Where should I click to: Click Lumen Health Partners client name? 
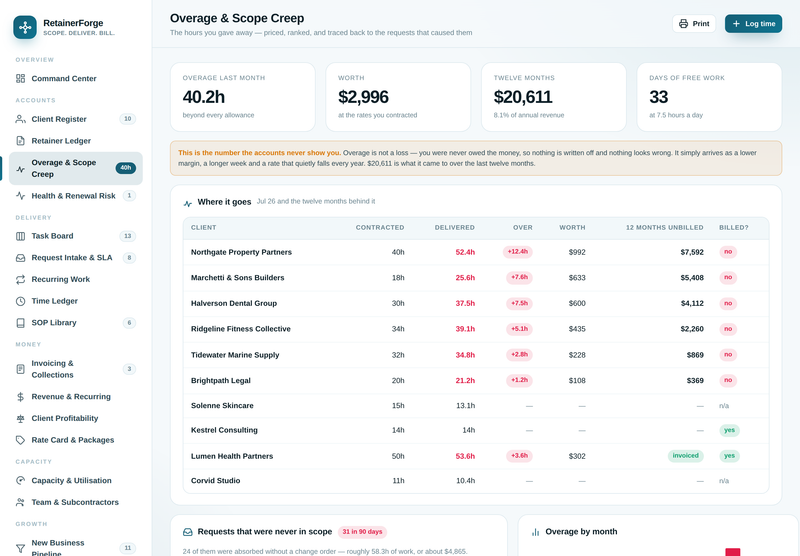click(x=232, y=456)
